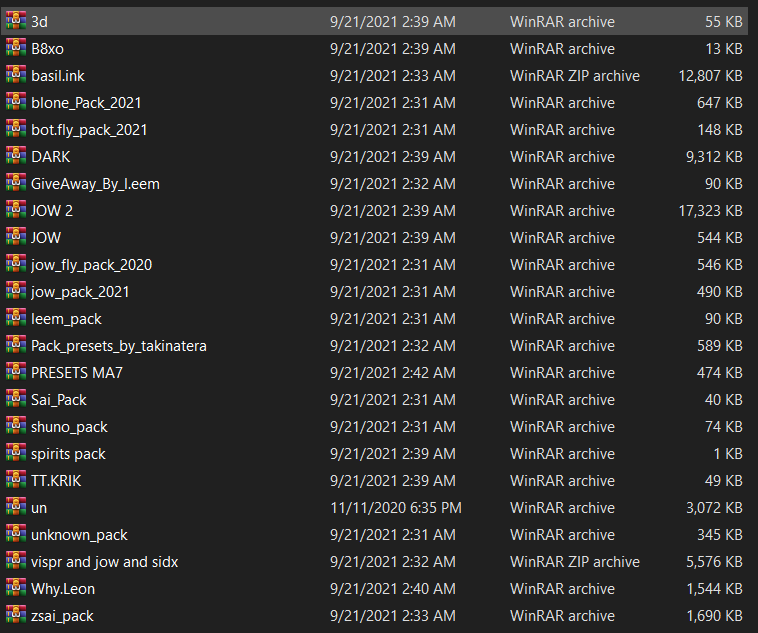Screen dimensions: 758x633
Task: Click the 345 KB size value
Action: (x=720, y=535)
